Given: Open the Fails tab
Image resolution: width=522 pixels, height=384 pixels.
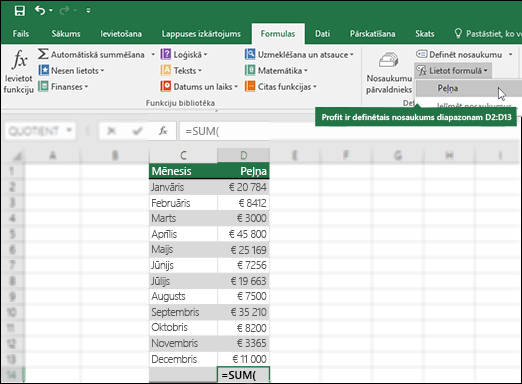Looking at the screenshot, I should tap(21, 34).
